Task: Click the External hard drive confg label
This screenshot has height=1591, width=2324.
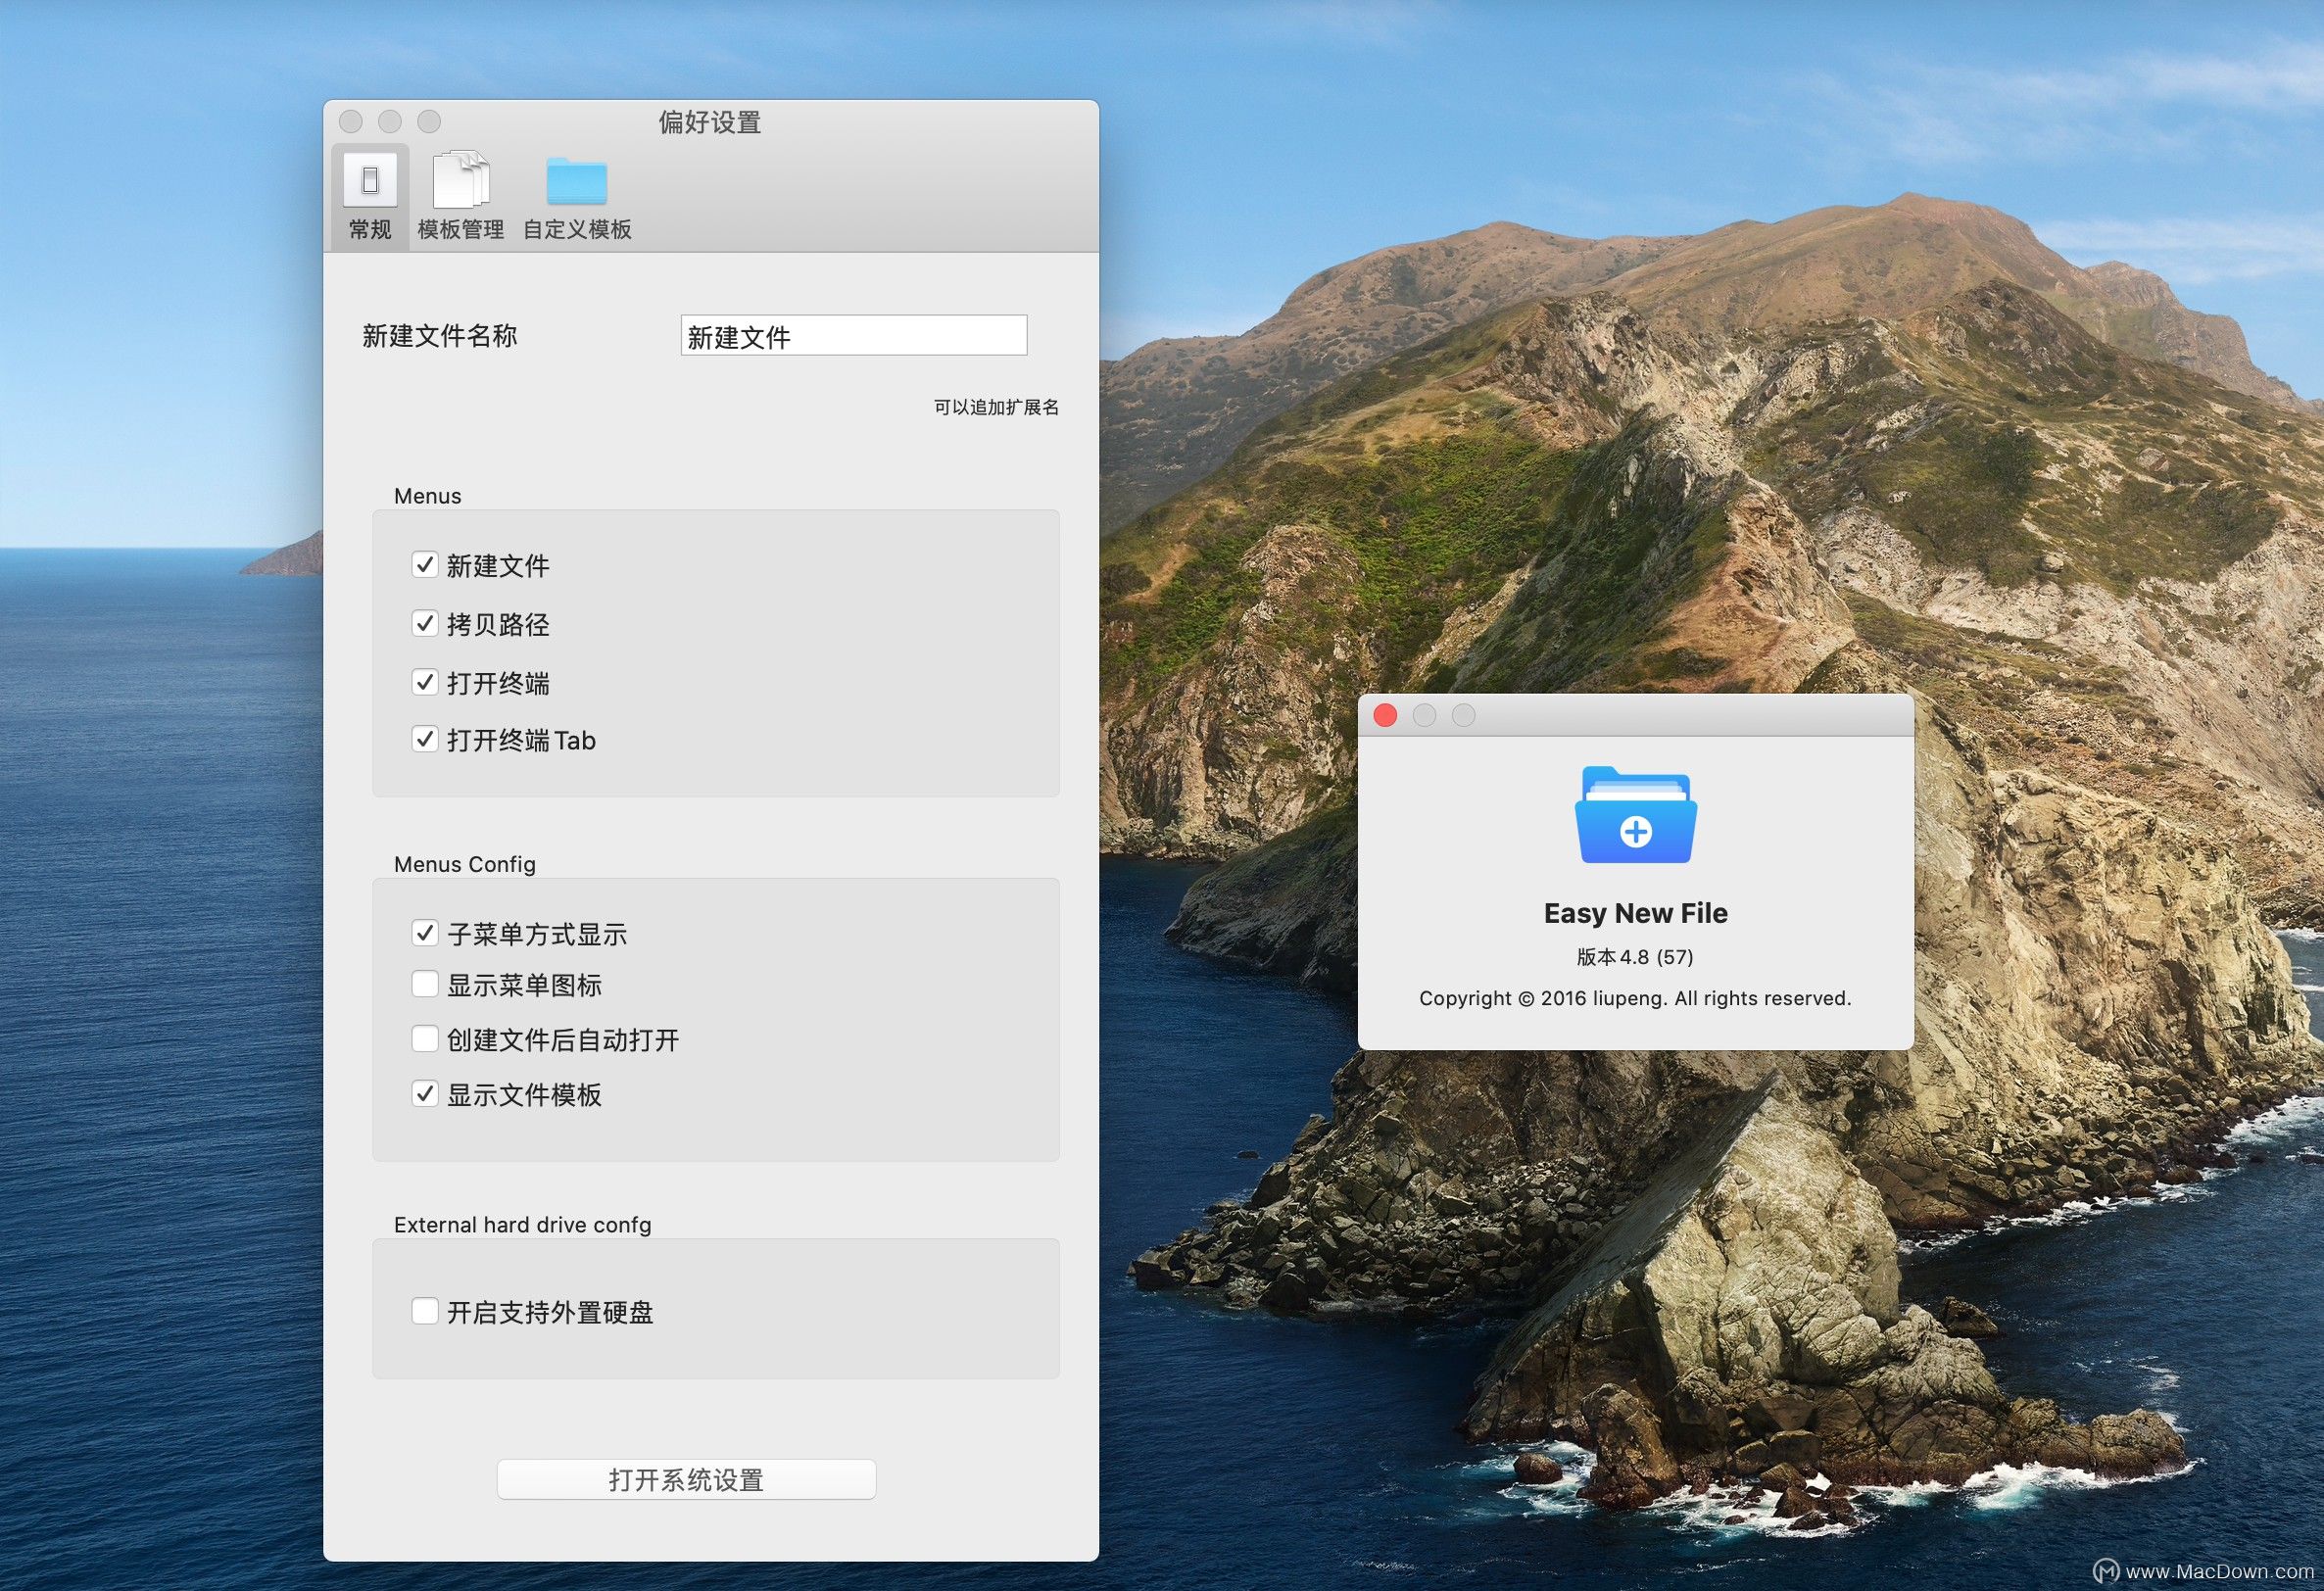Action: click(x=522, y=1225)
